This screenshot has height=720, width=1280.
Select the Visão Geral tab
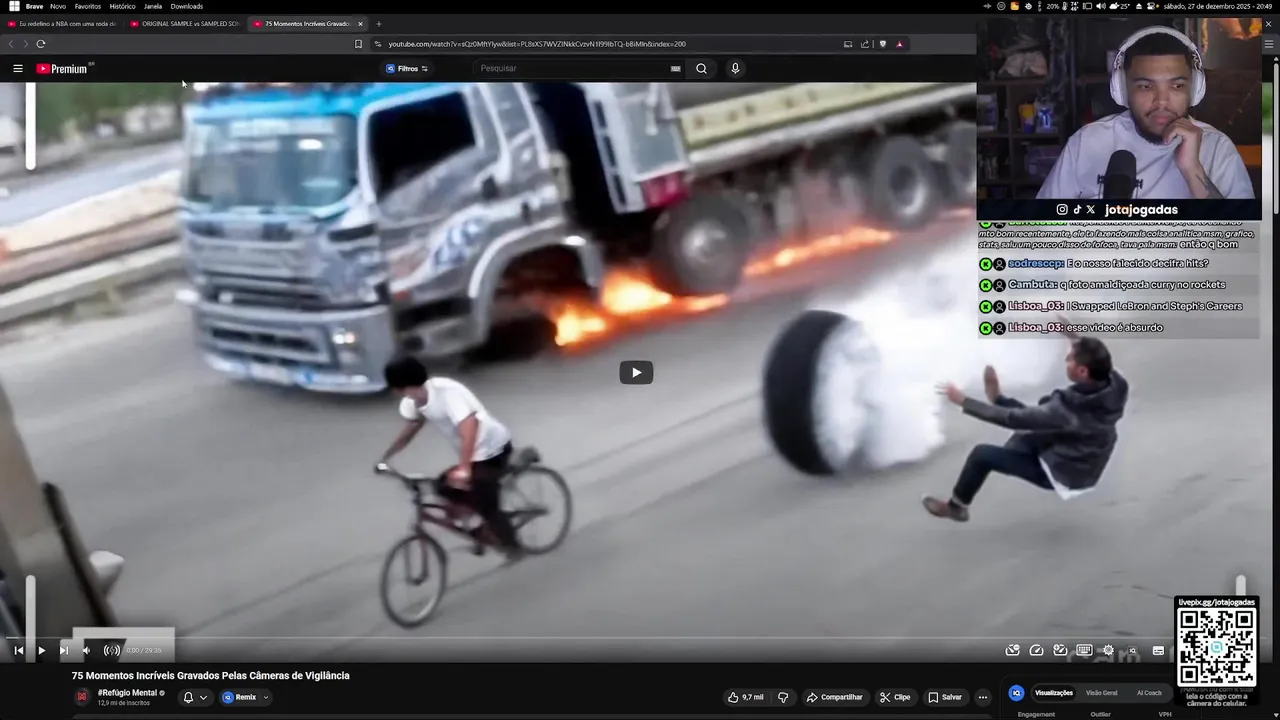click(x=1101, y=693)
